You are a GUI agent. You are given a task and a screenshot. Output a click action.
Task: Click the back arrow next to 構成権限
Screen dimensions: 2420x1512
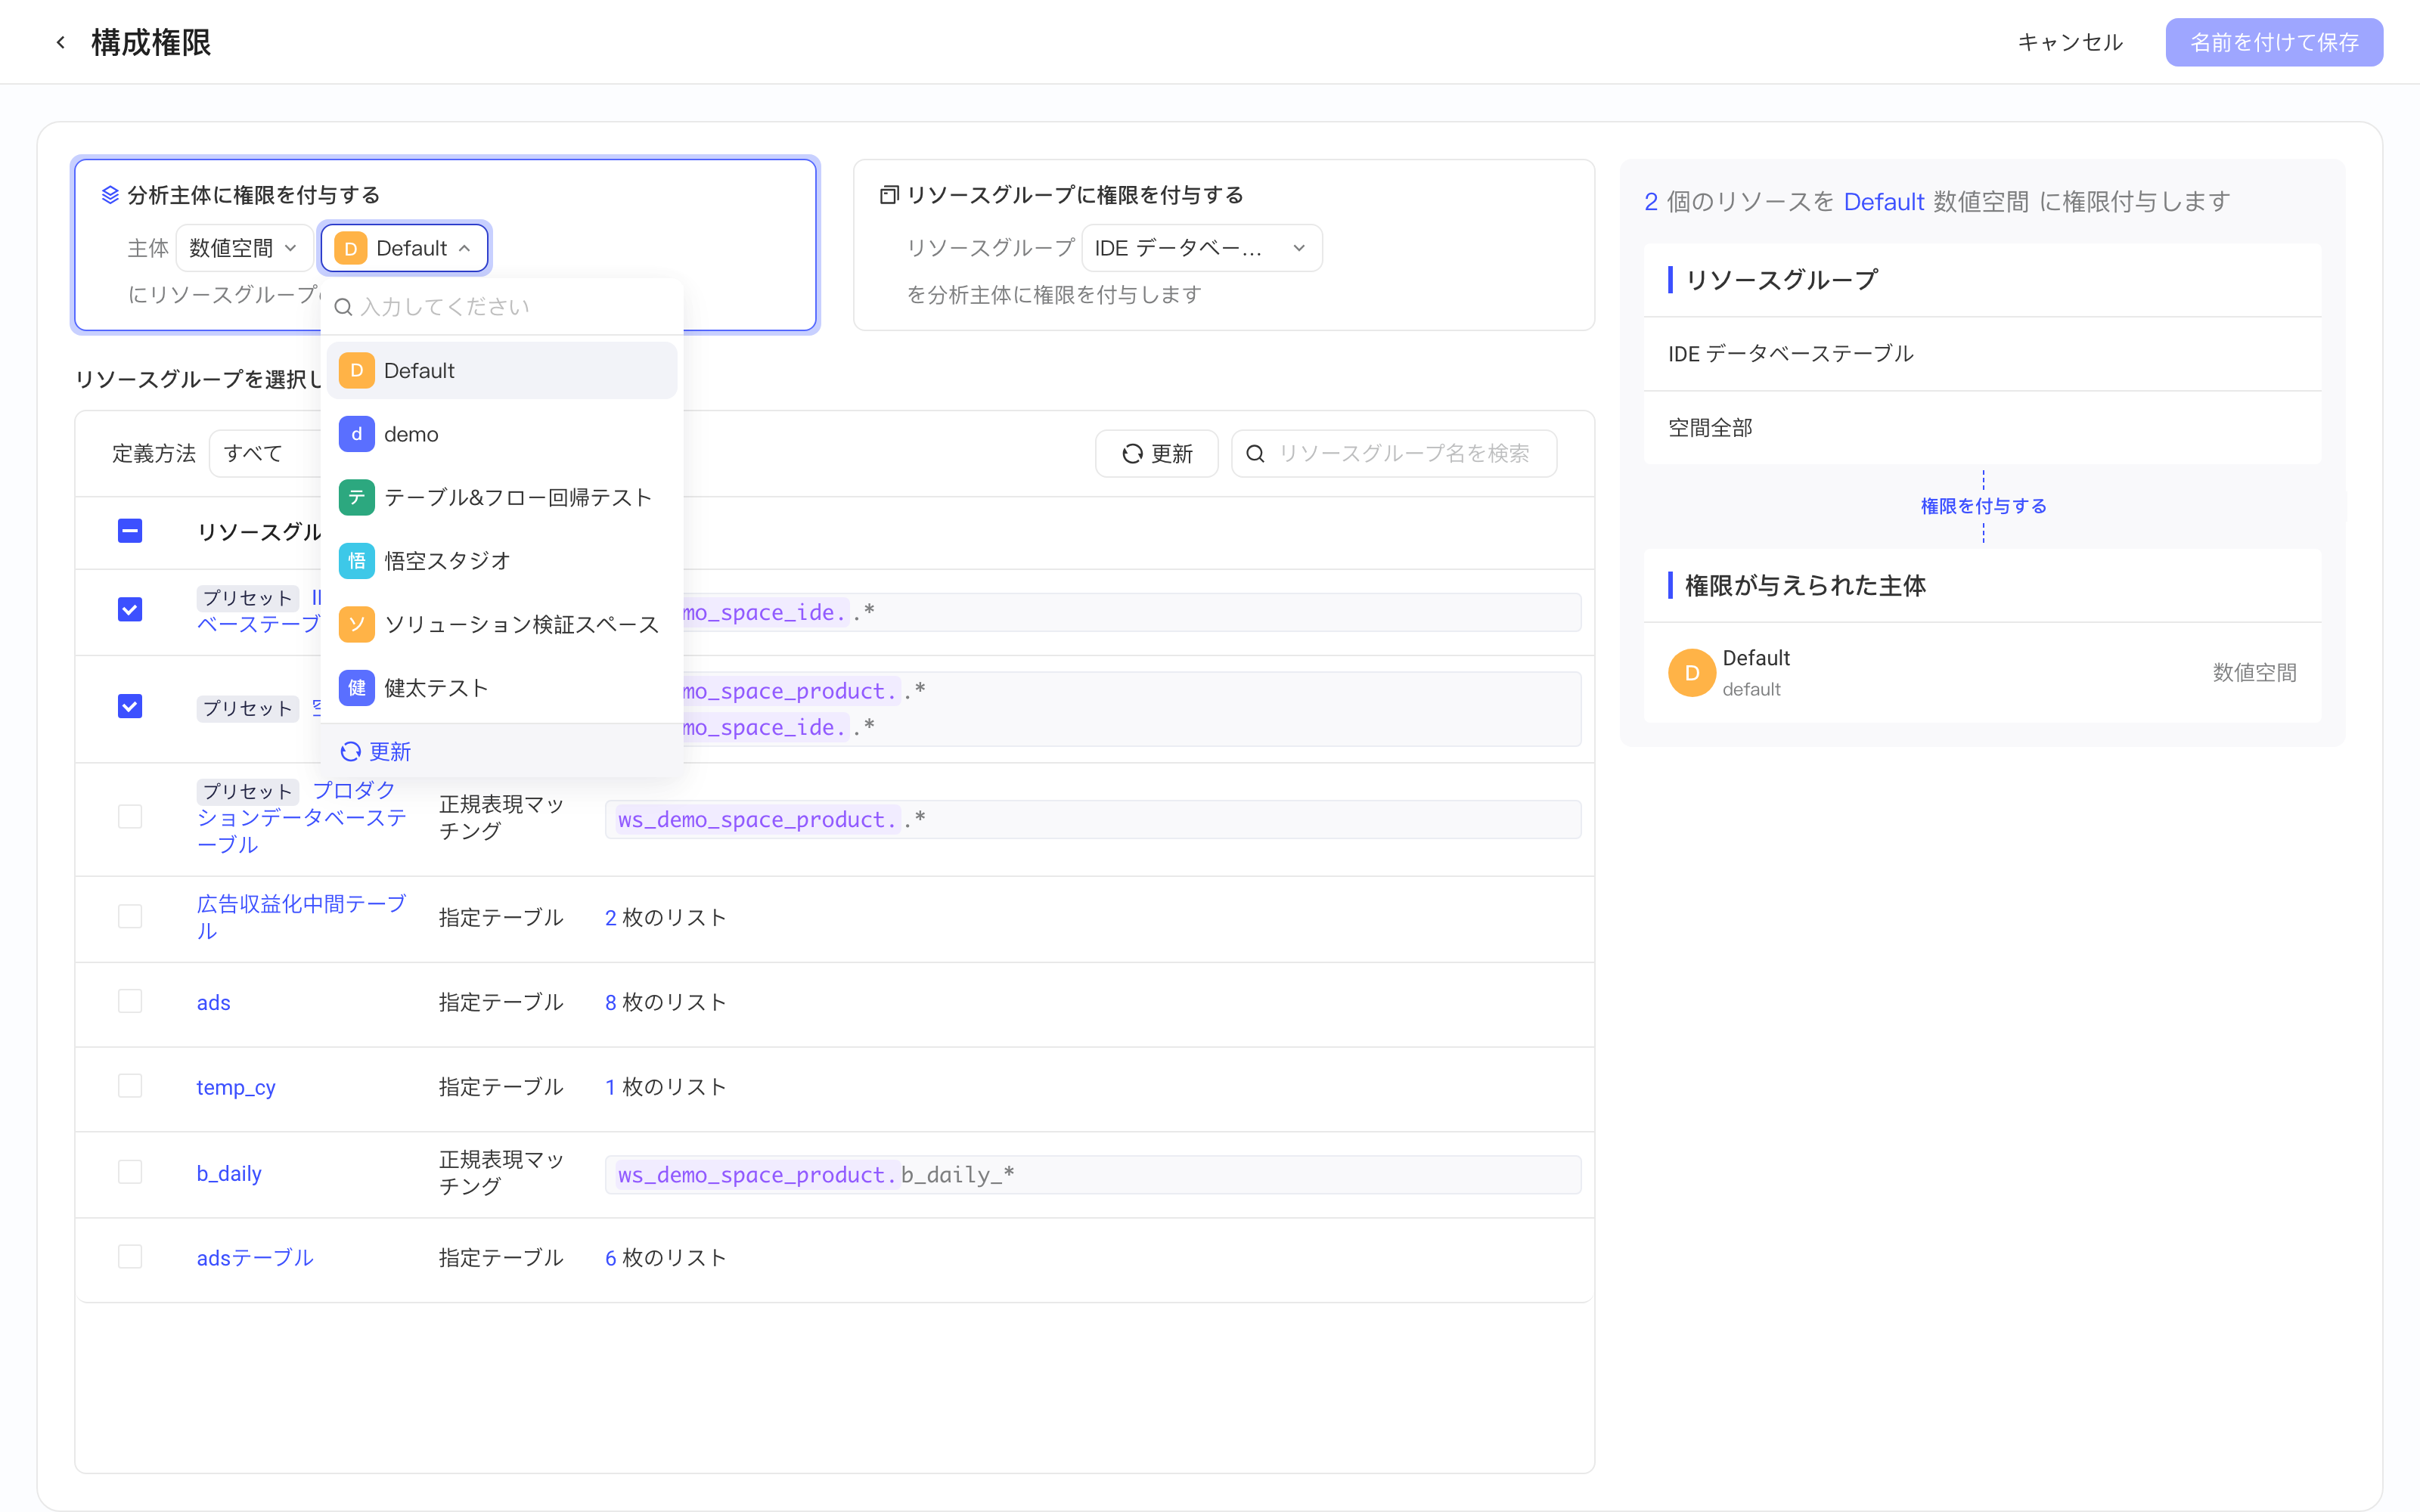click(x=61, y=42)
